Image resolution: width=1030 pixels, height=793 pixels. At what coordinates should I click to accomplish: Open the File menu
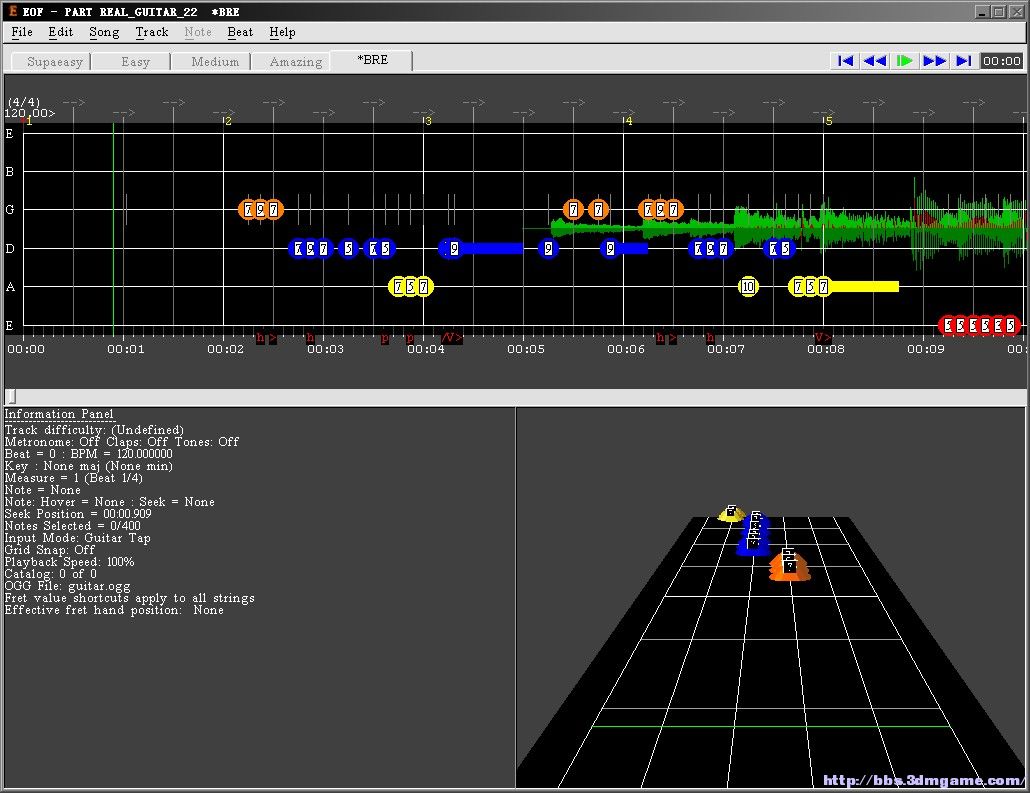coord(22,32)
